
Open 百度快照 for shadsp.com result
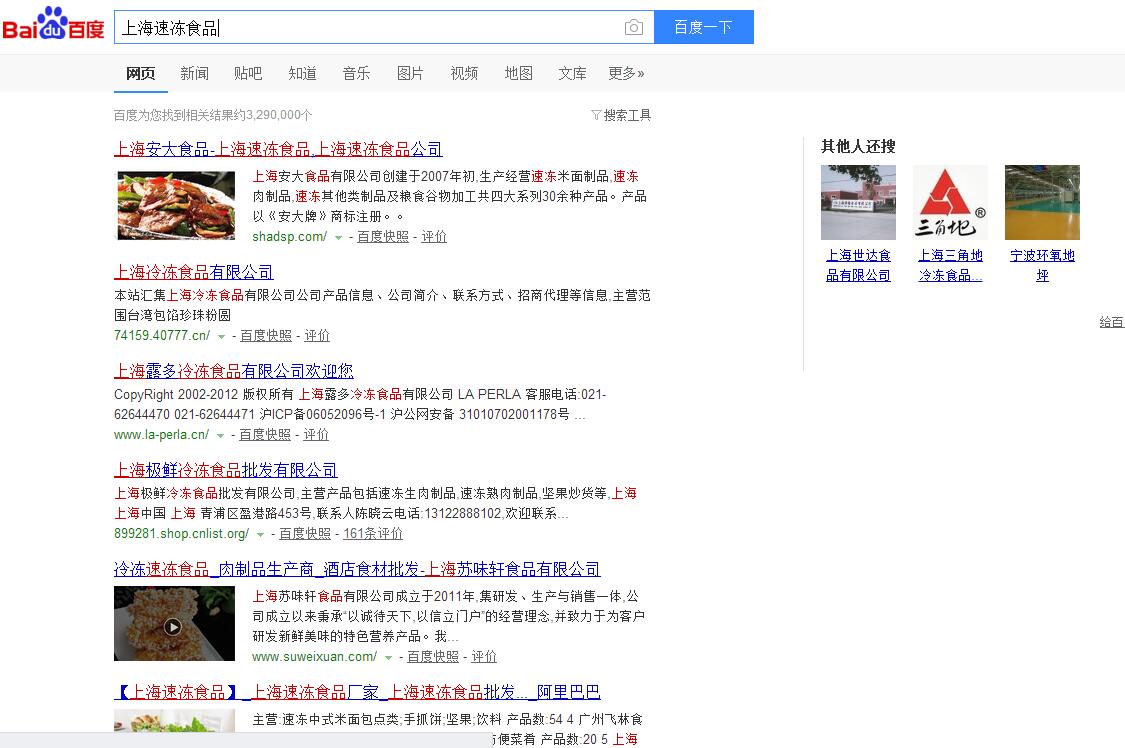click(383, 237)
